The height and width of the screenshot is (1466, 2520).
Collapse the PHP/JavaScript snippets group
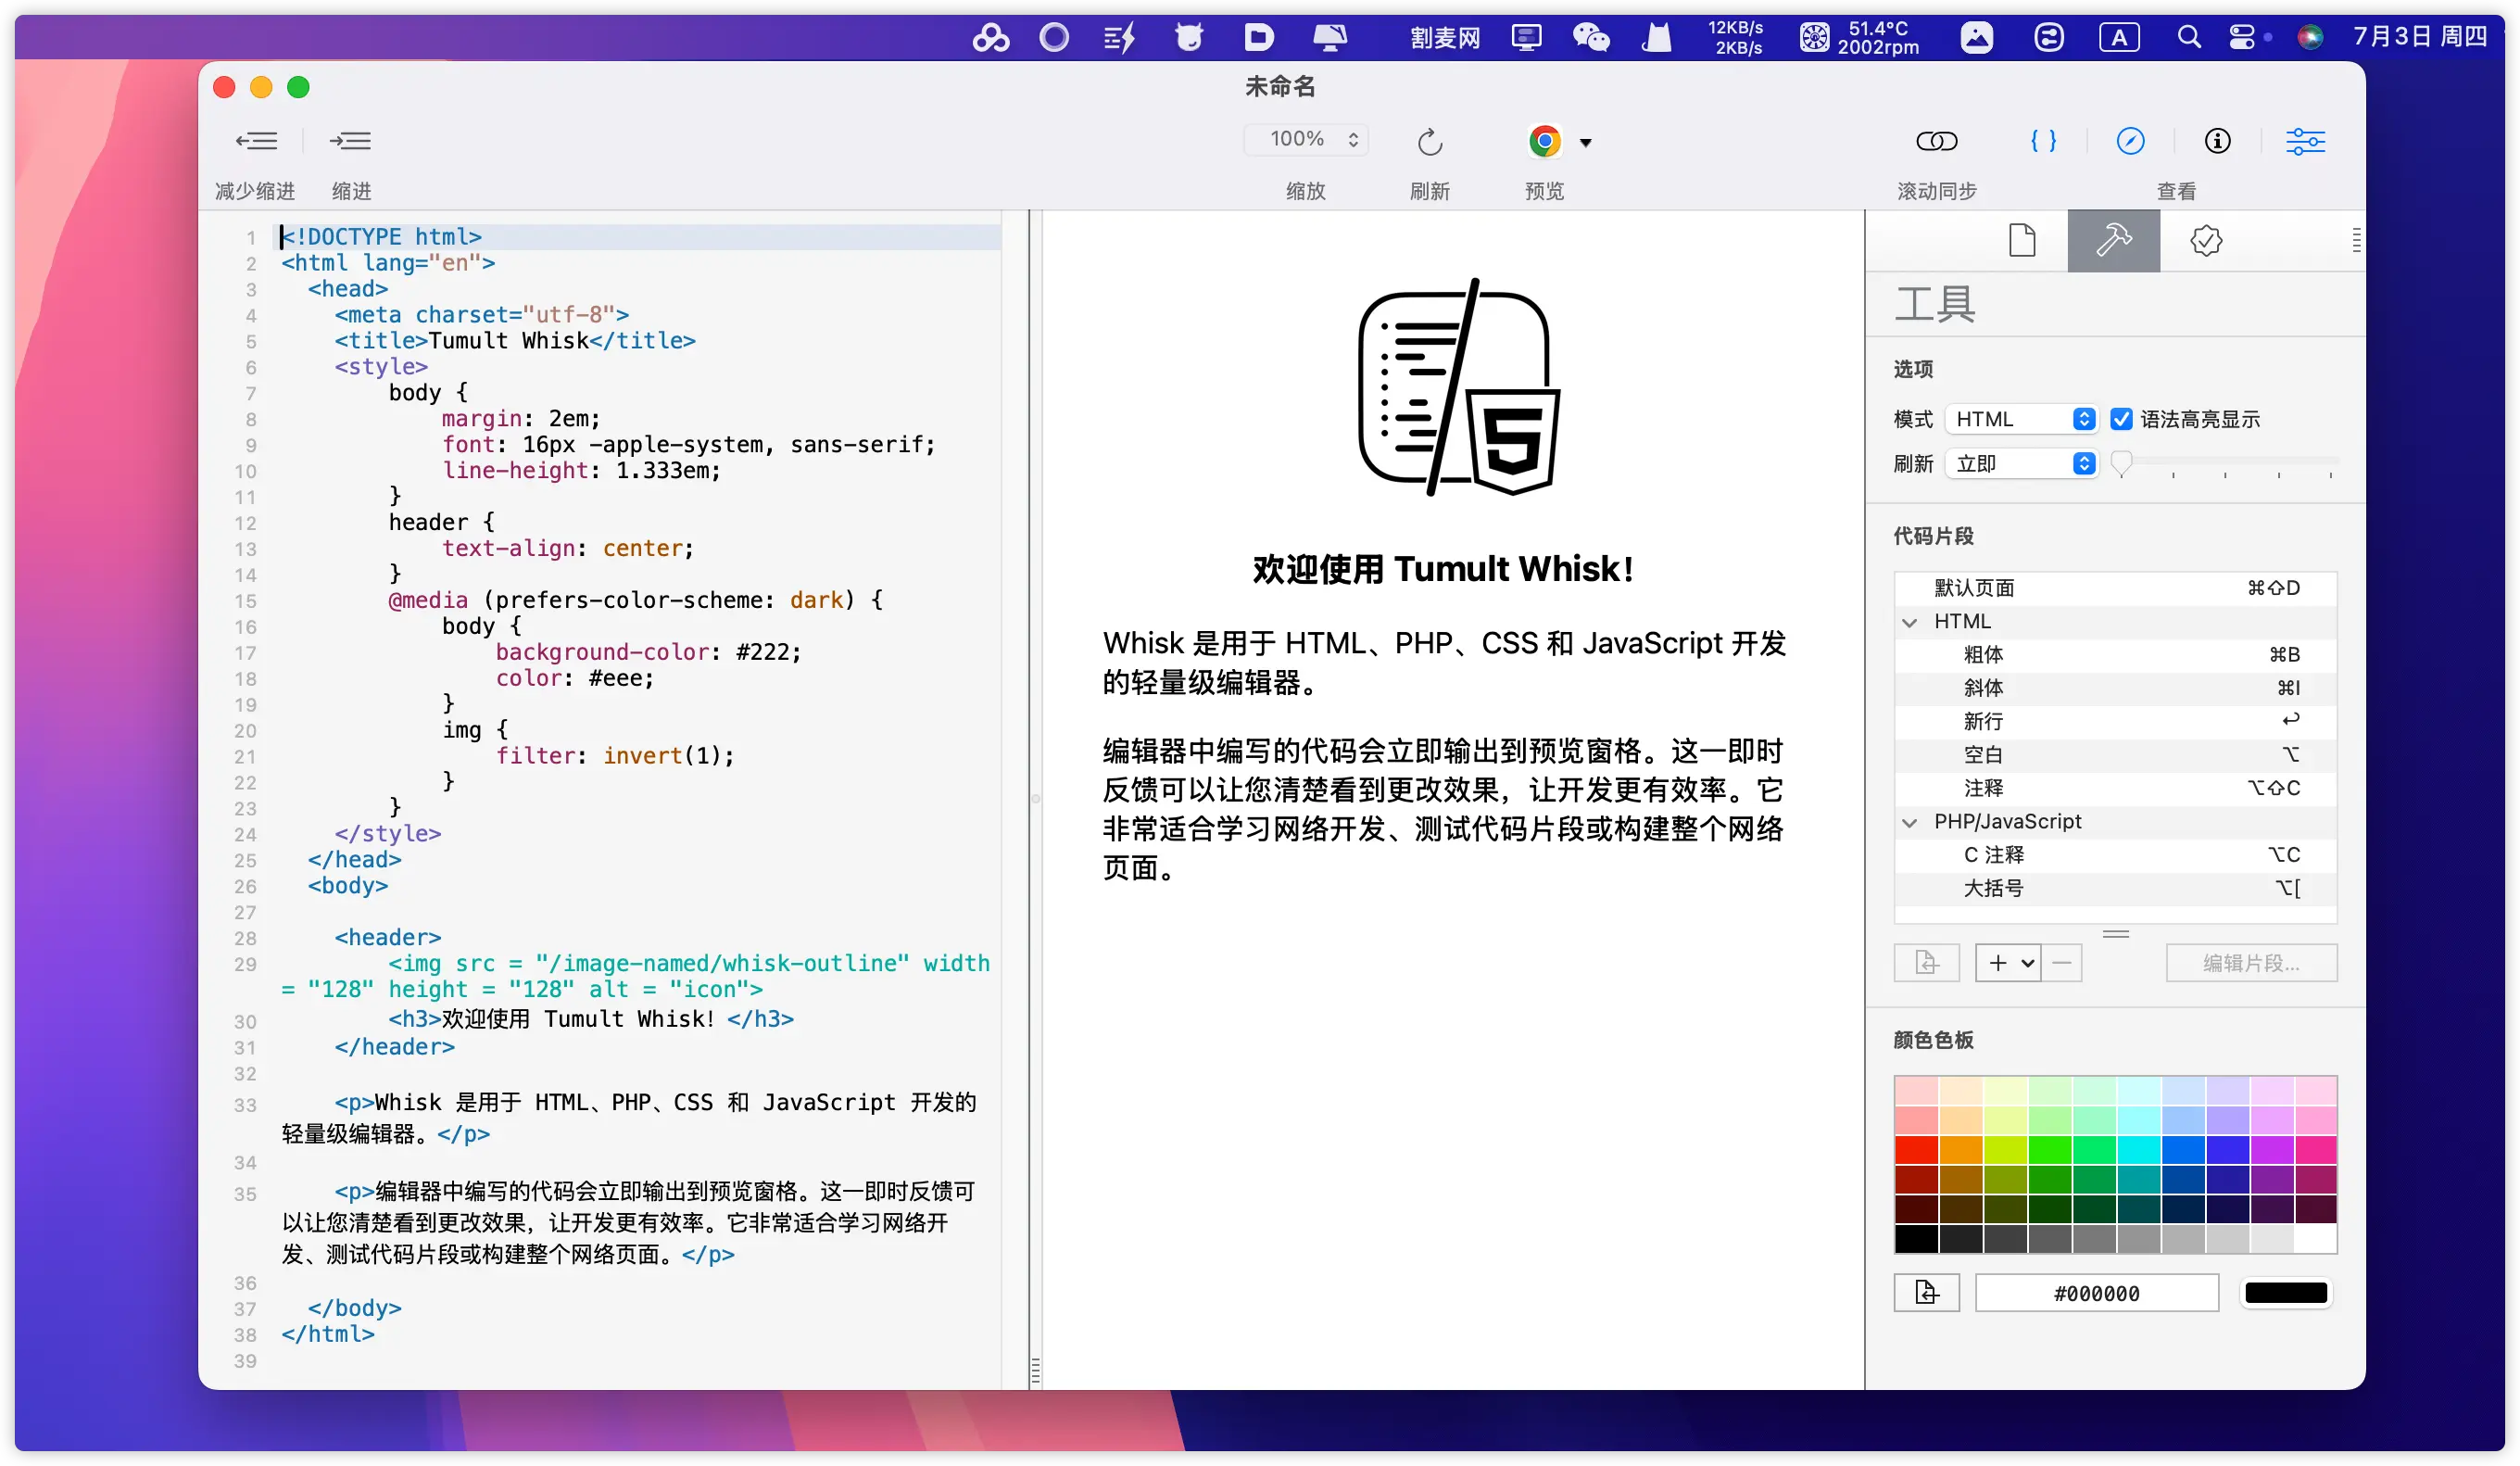click(x=1909, y=822)
